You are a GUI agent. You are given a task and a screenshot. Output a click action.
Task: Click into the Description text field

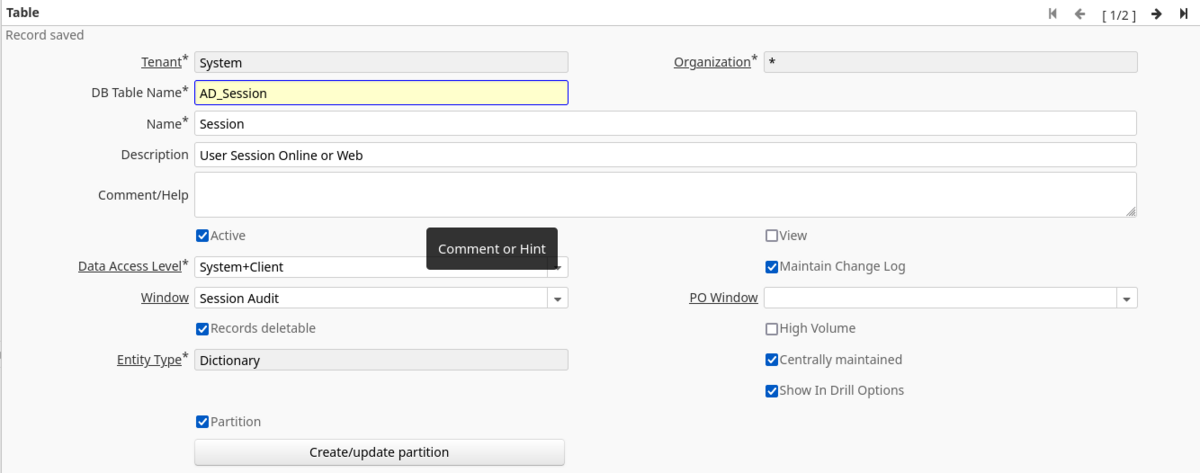point(665,155)
